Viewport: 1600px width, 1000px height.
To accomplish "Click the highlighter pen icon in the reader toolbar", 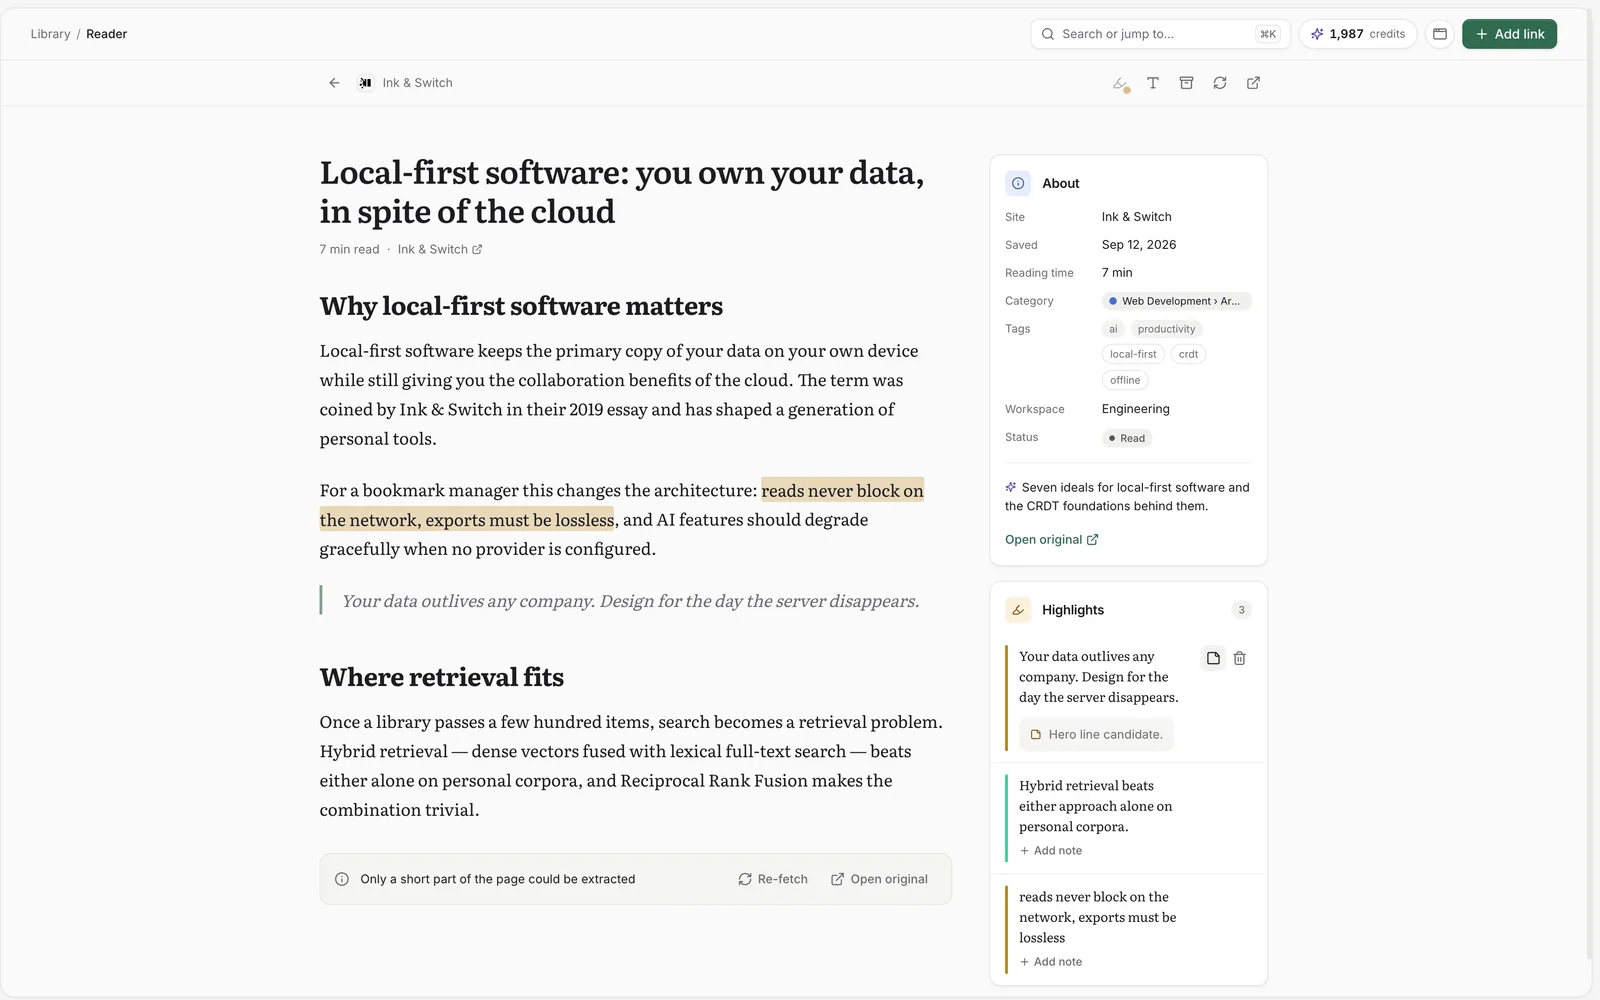I will (x=1120, y=83).
